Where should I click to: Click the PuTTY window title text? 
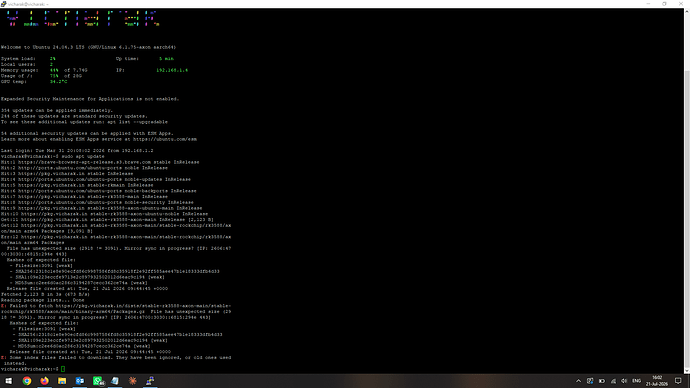28,4
